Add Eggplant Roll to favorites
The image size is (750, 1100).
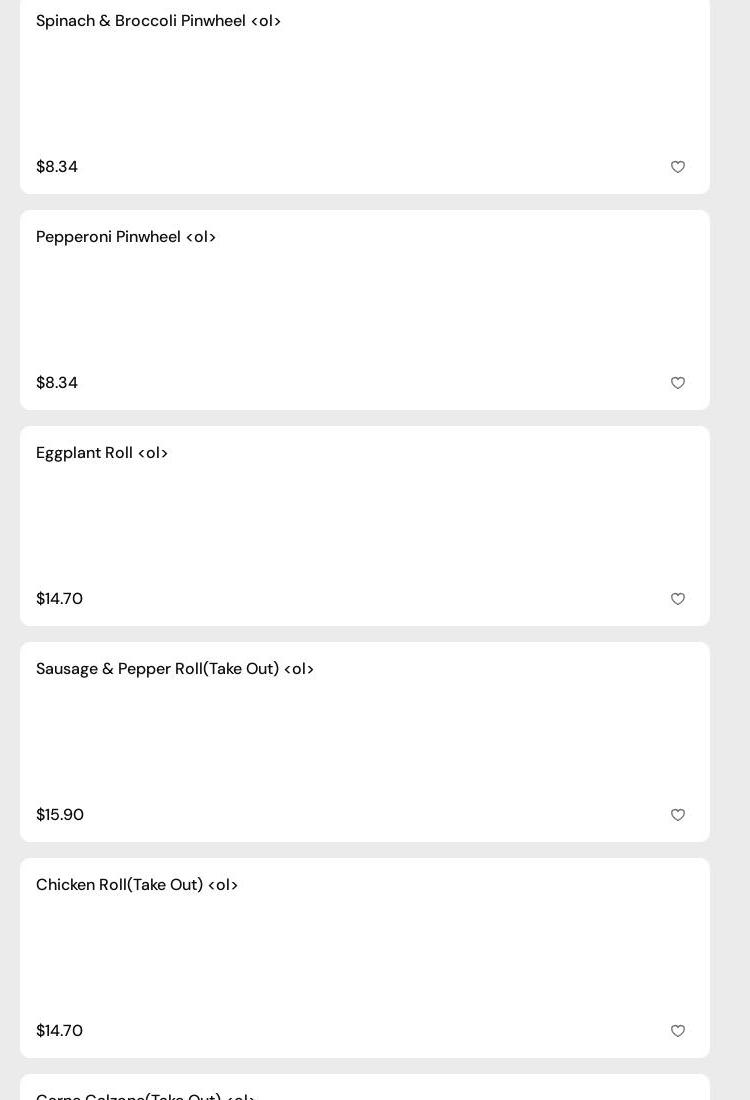(678, 599)
